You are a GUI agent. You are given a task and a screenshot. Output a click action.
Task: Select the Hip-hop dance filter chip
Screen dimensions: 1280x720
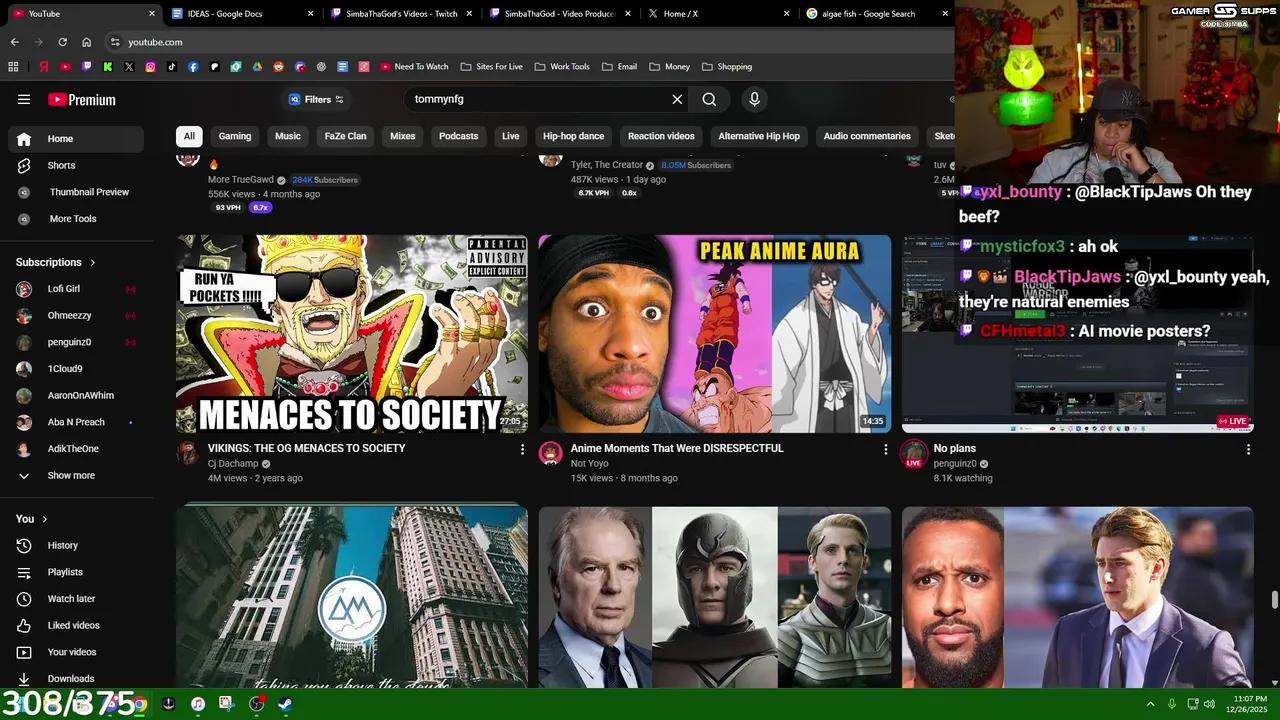(574, 136)
